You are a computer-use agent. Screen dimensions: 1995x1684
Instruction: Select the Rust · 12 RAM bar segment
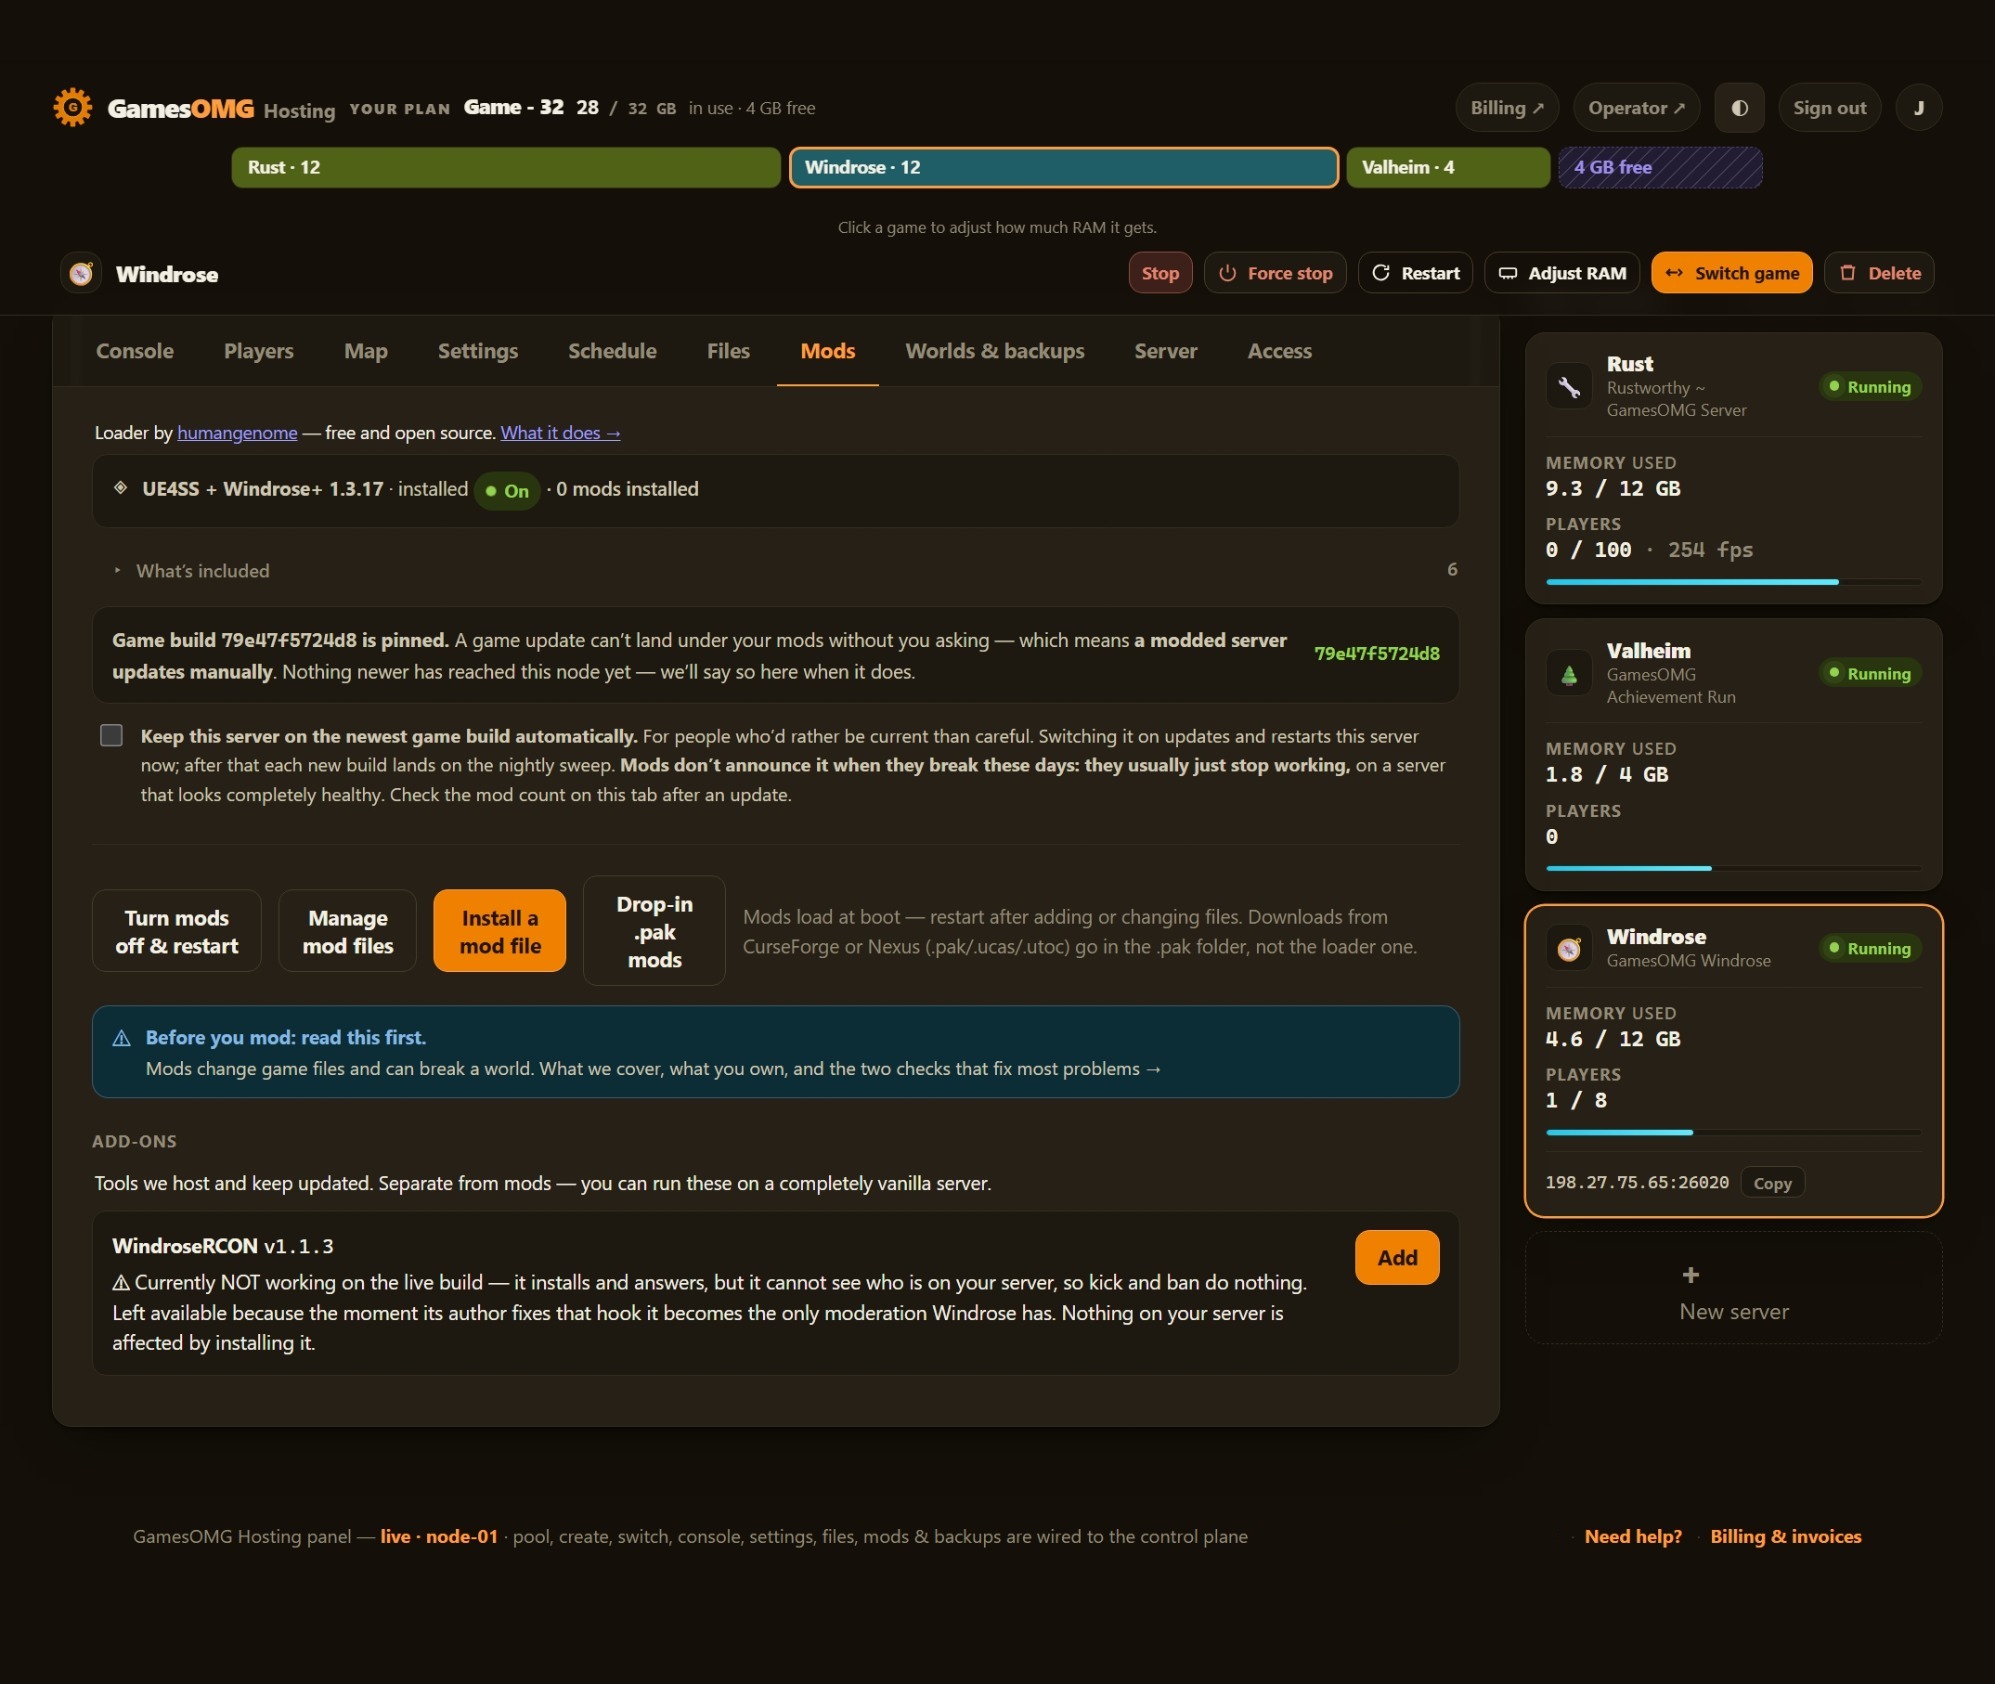pos(506,167)
